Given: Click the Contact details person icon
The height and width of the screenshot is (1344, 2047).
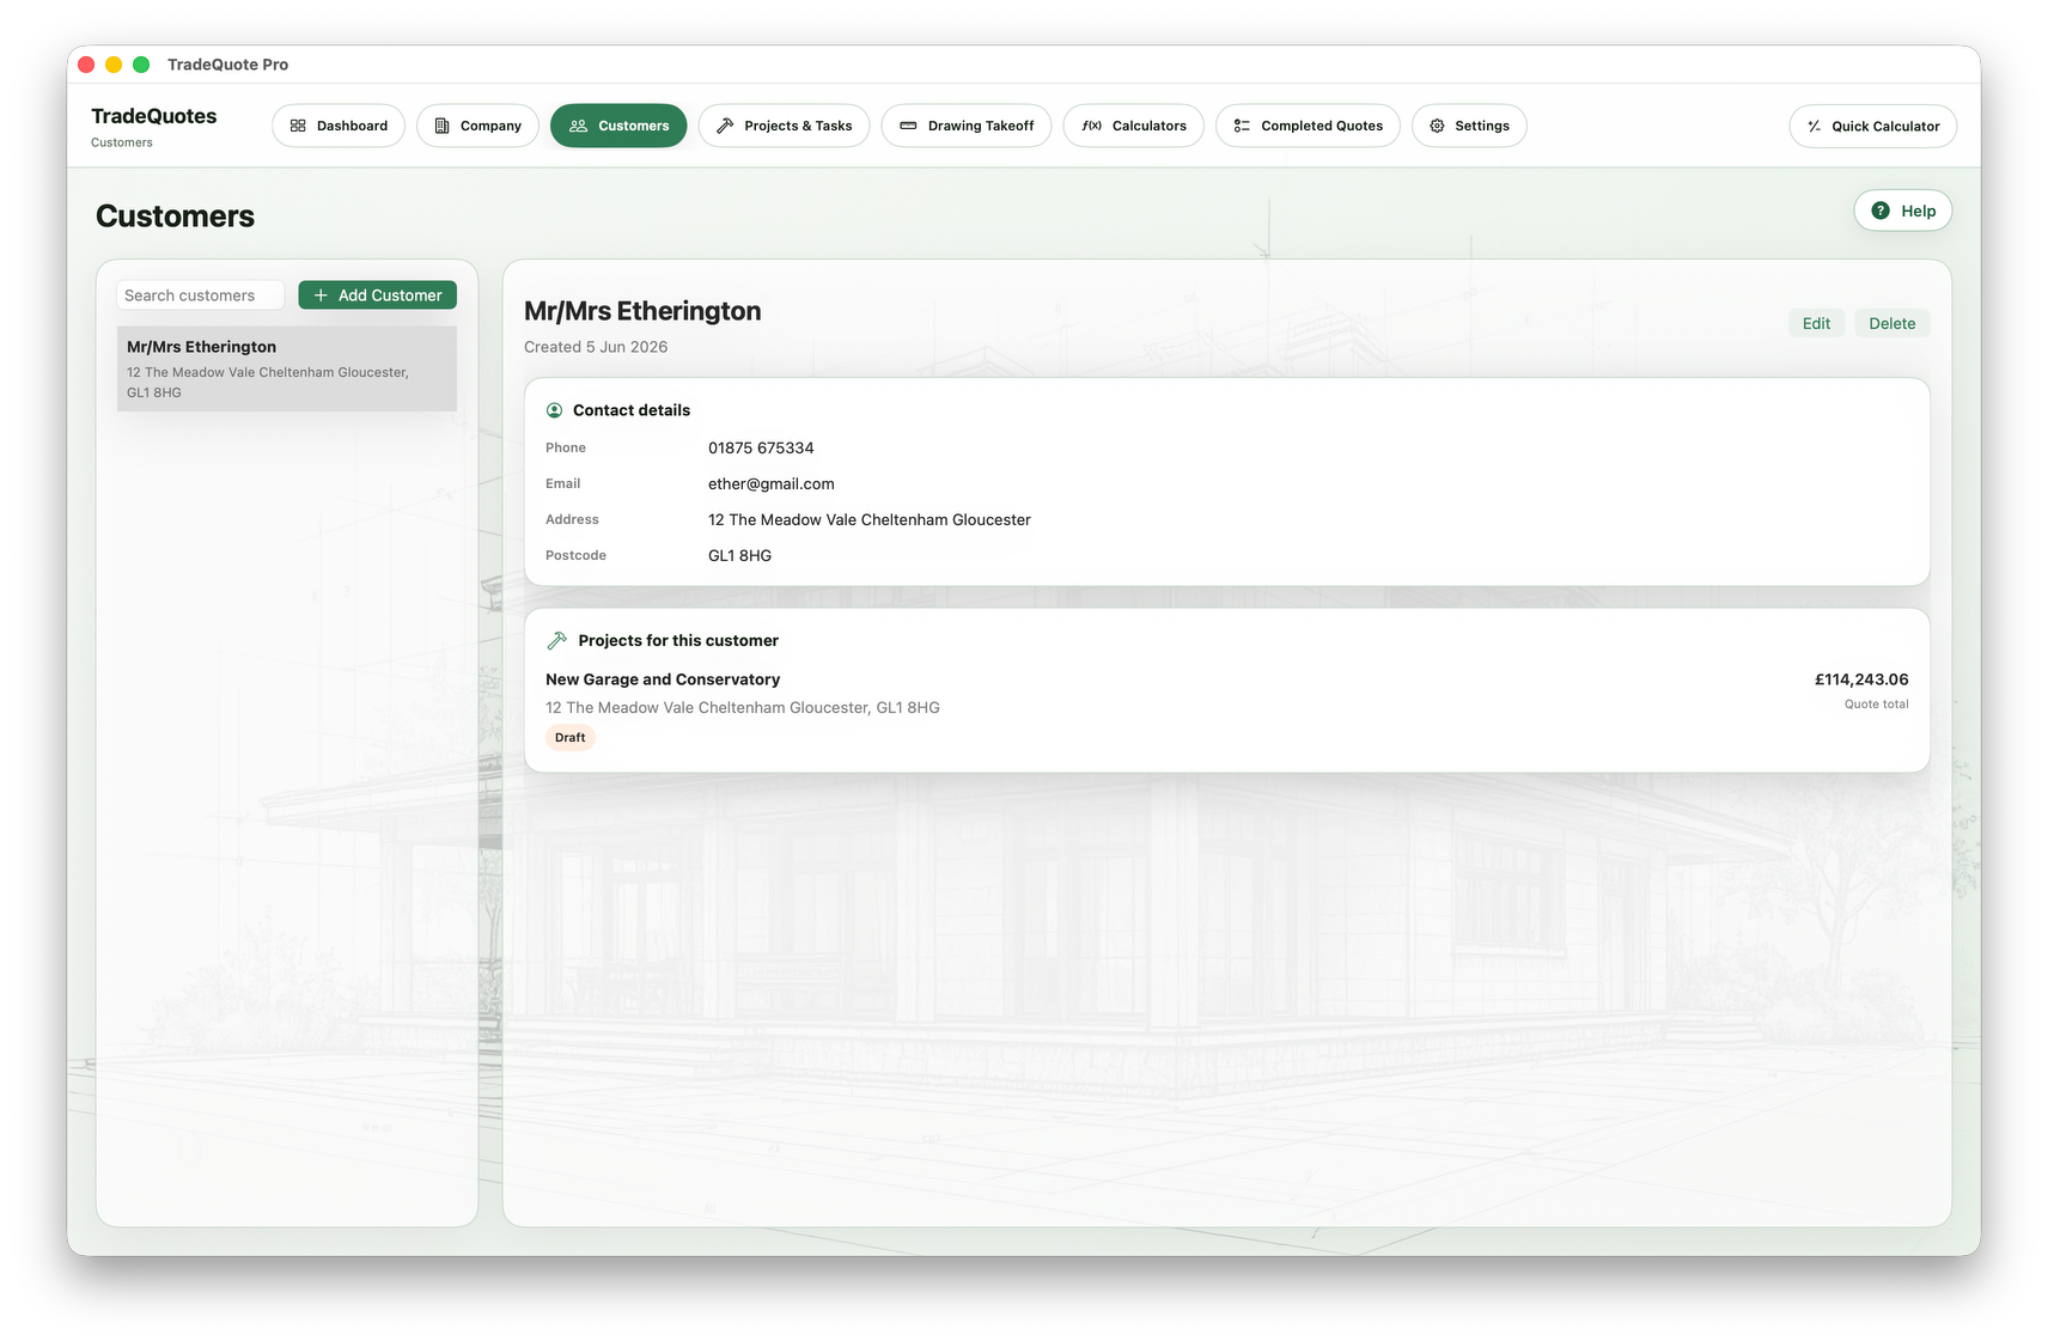Looking at the screenshot, I should point(554,411).
